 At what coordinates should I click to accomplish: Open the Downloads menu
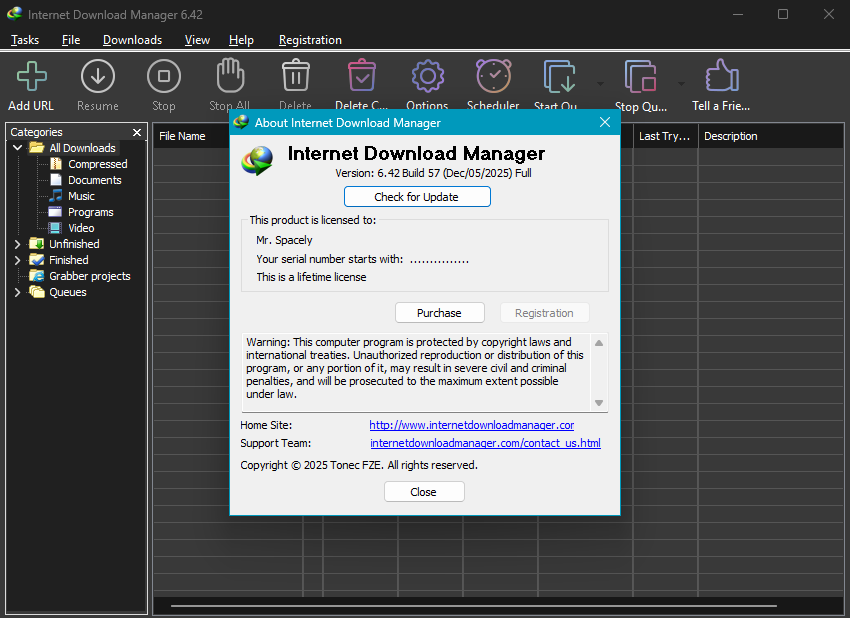click(132, 40)
